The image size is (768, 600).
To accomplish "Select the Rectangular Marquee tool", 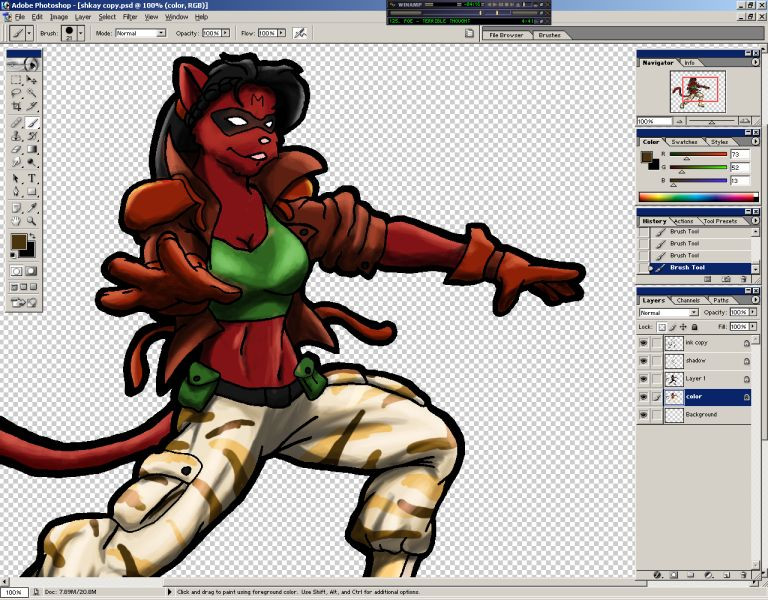I will 16,80.
